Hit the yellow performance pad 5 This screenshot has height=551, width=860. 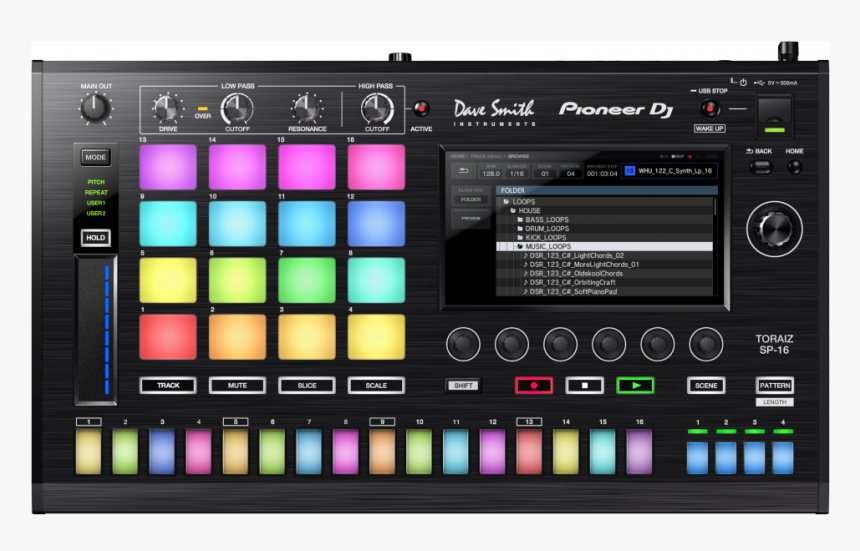(168, 280)
